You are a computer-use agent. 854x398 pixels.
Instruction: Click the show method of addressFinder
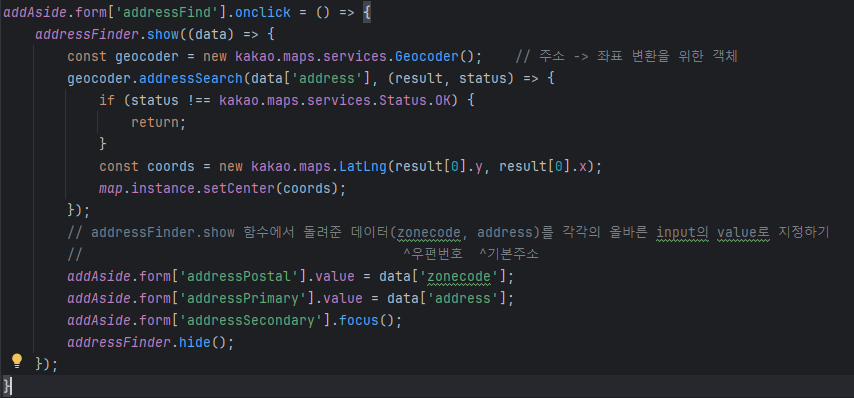(163, 34)
